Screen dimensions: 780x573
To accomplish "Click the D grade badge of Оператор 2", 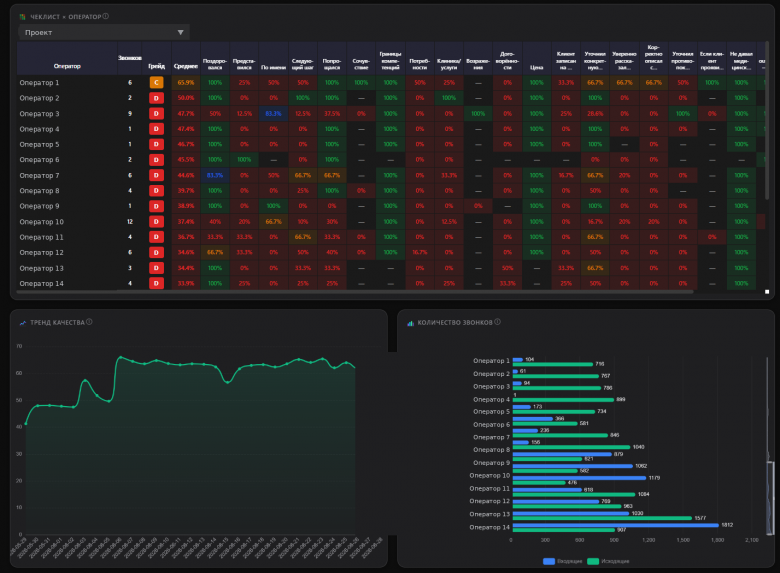I will coord(156,98).
